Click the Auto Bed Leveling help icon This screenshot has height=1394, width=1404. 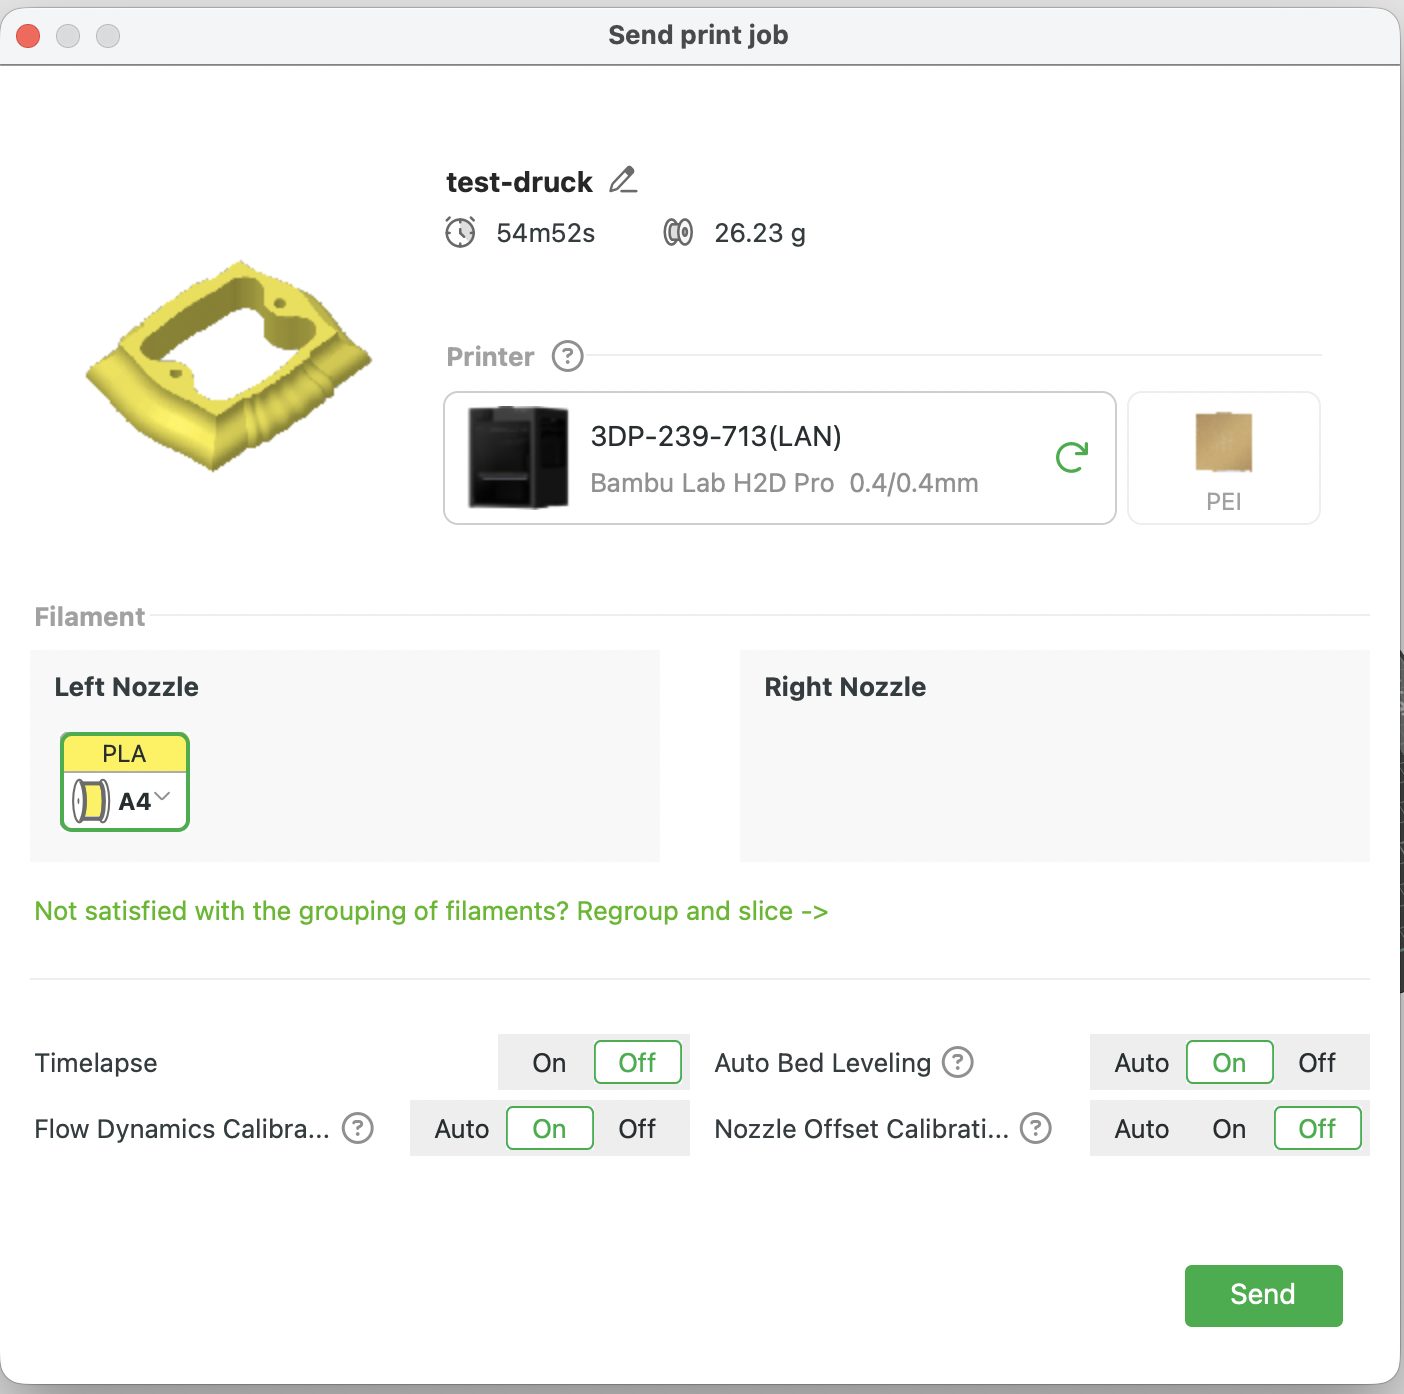pos(958,1062)
